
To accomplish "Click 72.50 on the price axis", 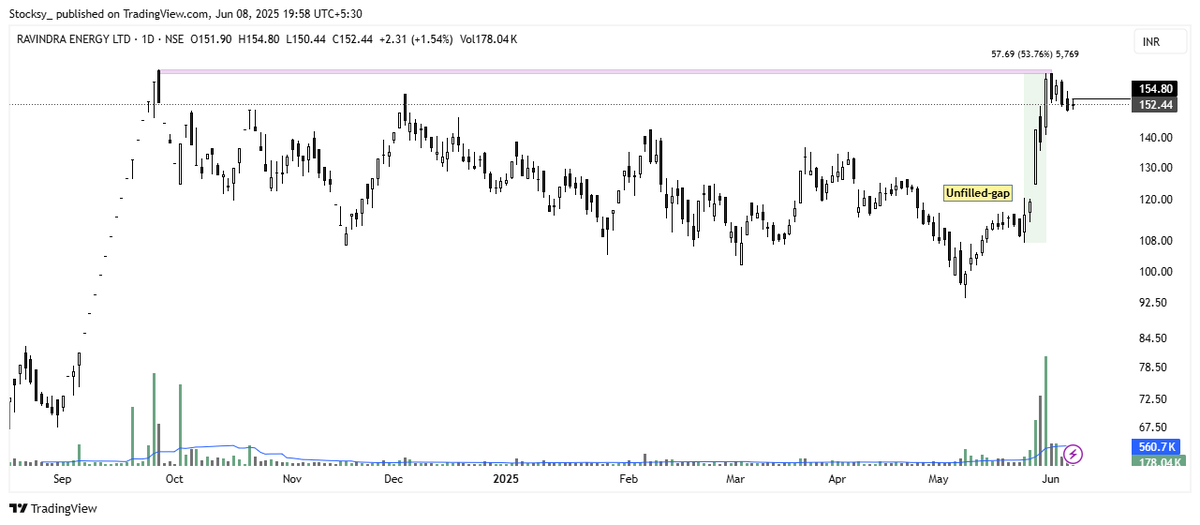I will coord(1151,400).
